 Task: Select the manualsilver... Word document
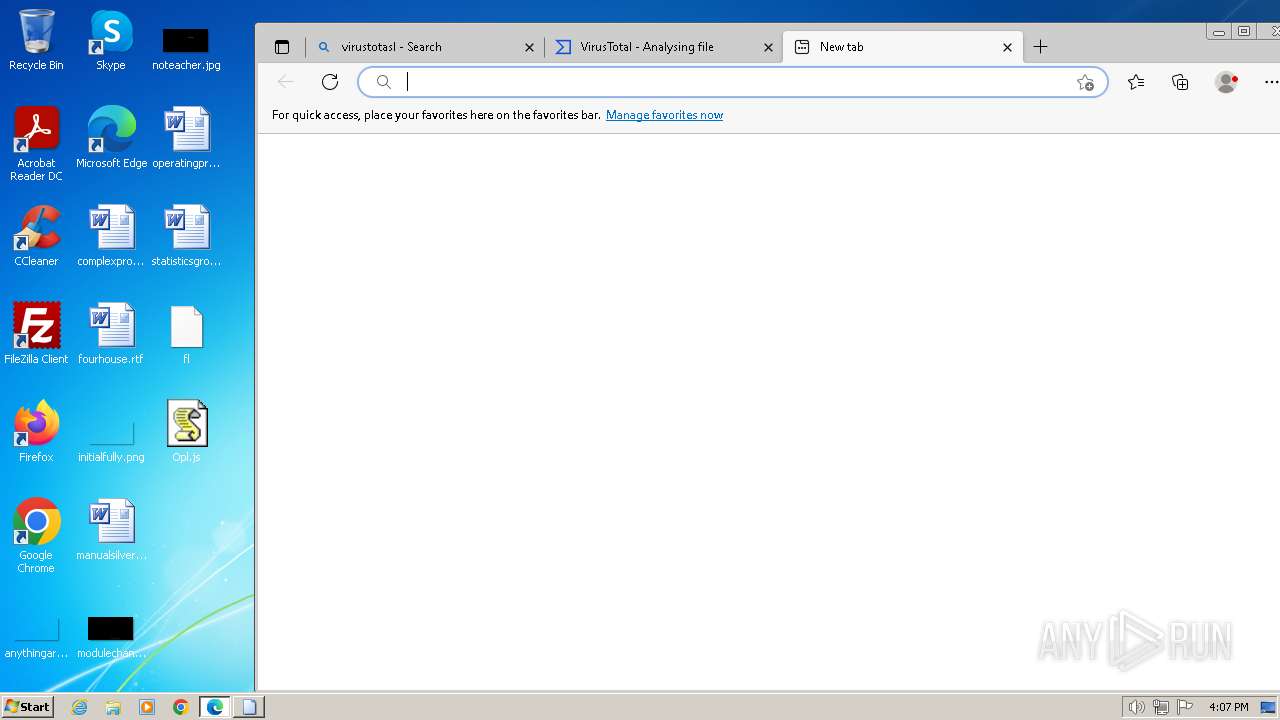(111, 530)
